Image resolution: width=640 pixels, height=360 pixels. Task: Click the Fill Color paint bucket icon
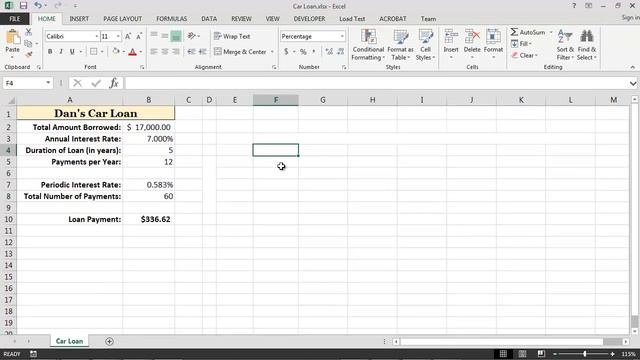[x=116, y=51]
